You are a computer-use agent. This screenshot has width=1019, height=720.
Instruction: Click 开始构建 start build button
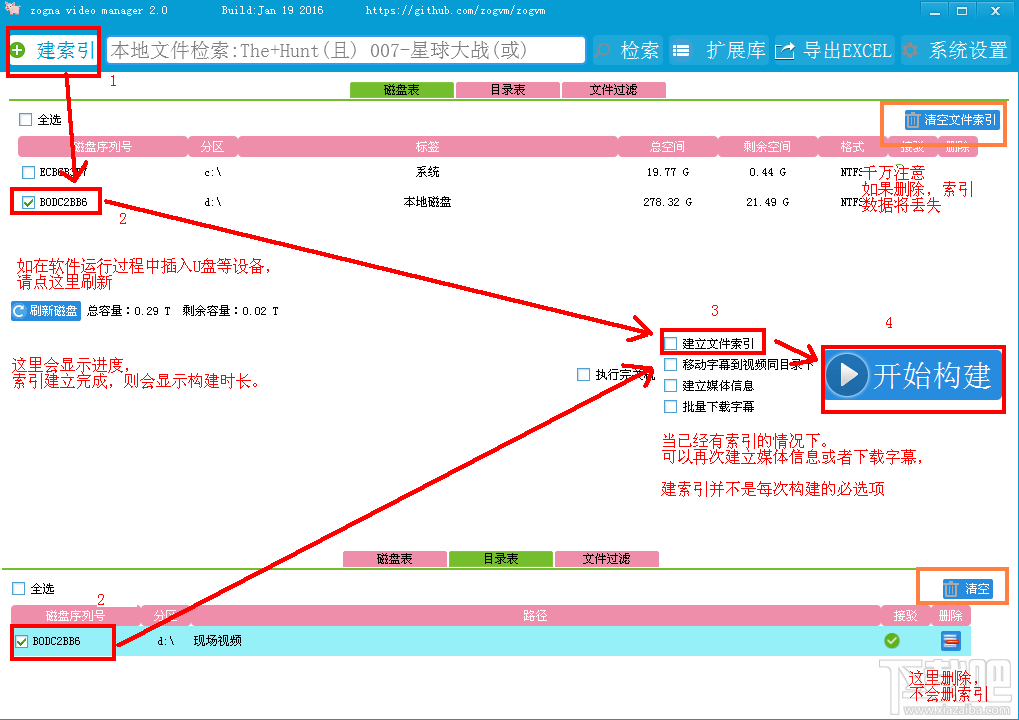pyautogui.click(x=912, y=375)
